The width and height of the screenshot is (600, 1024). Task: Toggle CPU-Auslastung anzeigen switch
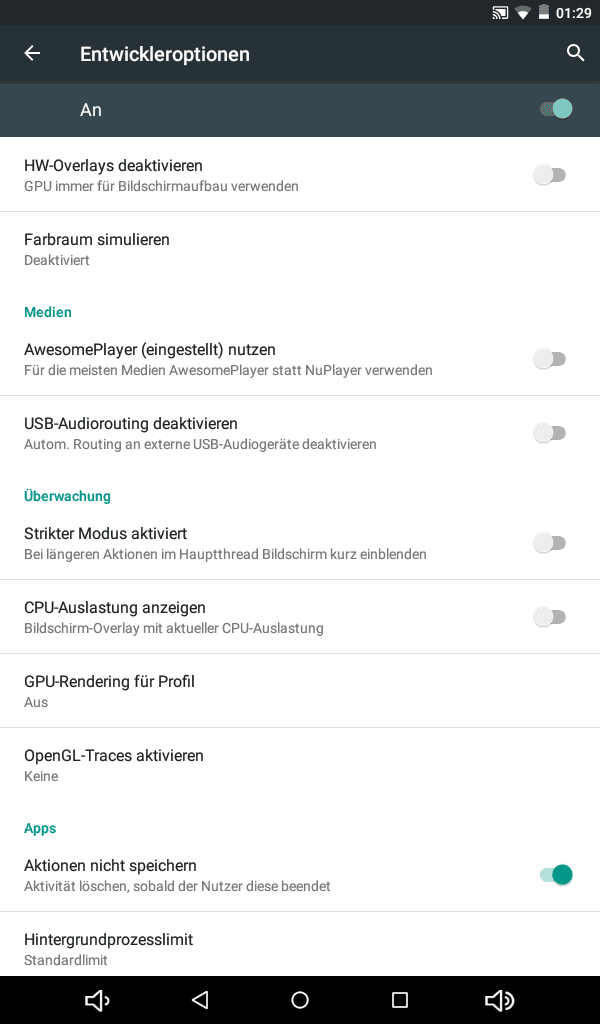(x=549, y=617)
